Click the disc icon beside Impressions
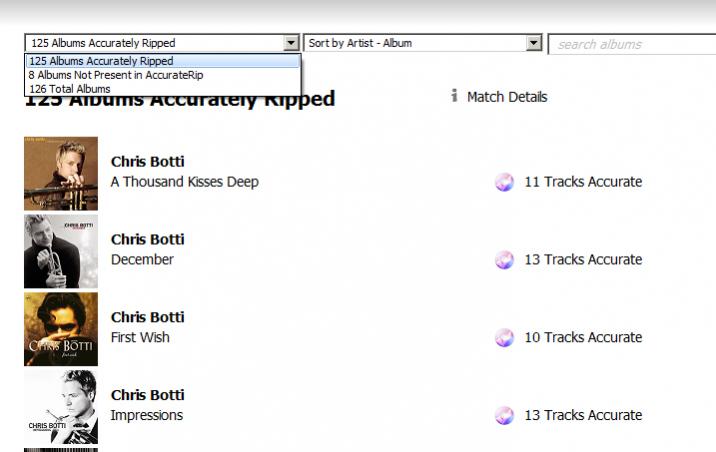716x452 pixels. (504, 416)
